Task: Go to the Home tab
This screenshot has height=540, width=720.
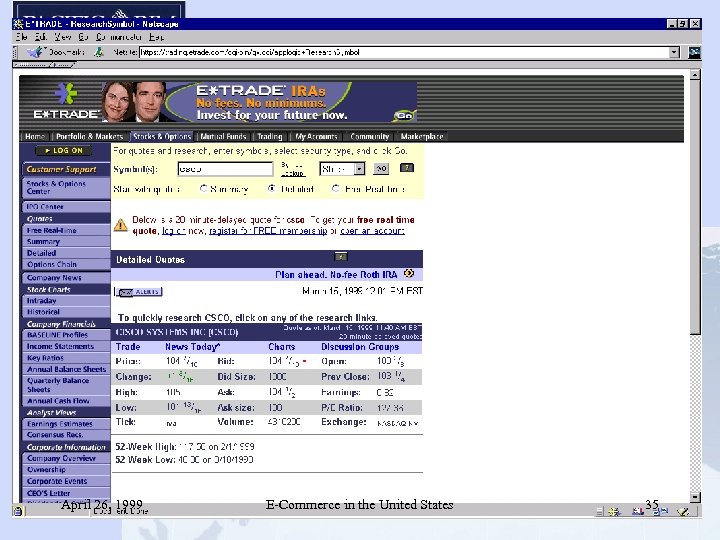Action: click(x=35, y=136)
